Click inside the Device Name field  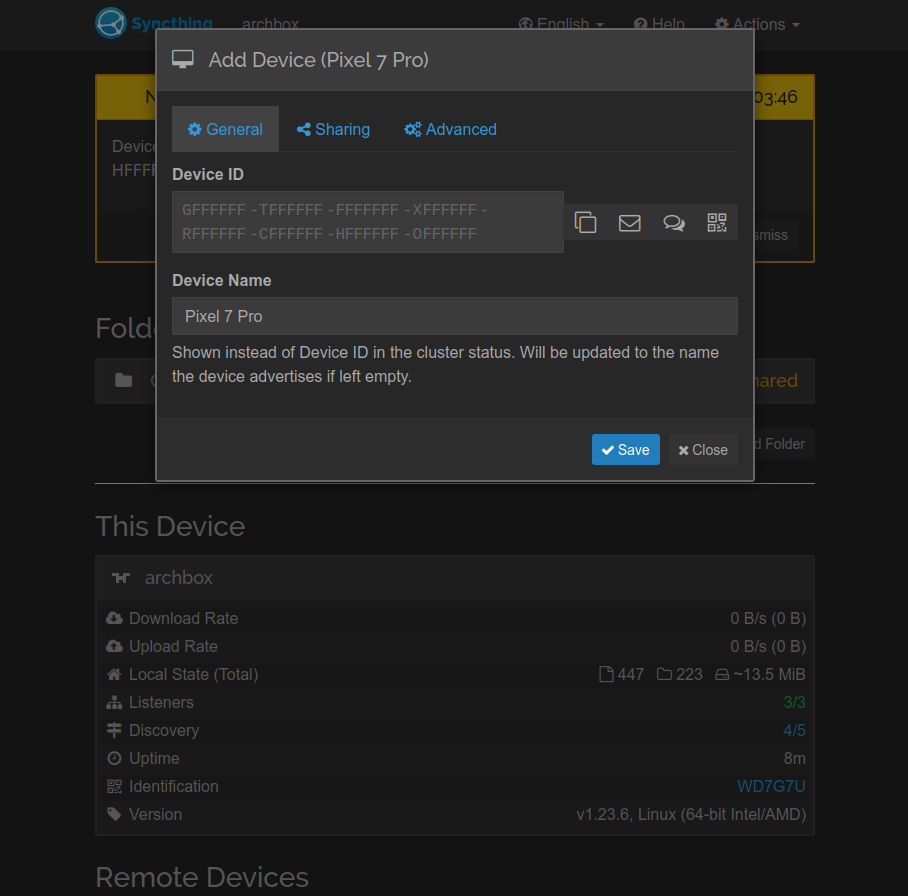pyautogui.click(x=455, y=315)
